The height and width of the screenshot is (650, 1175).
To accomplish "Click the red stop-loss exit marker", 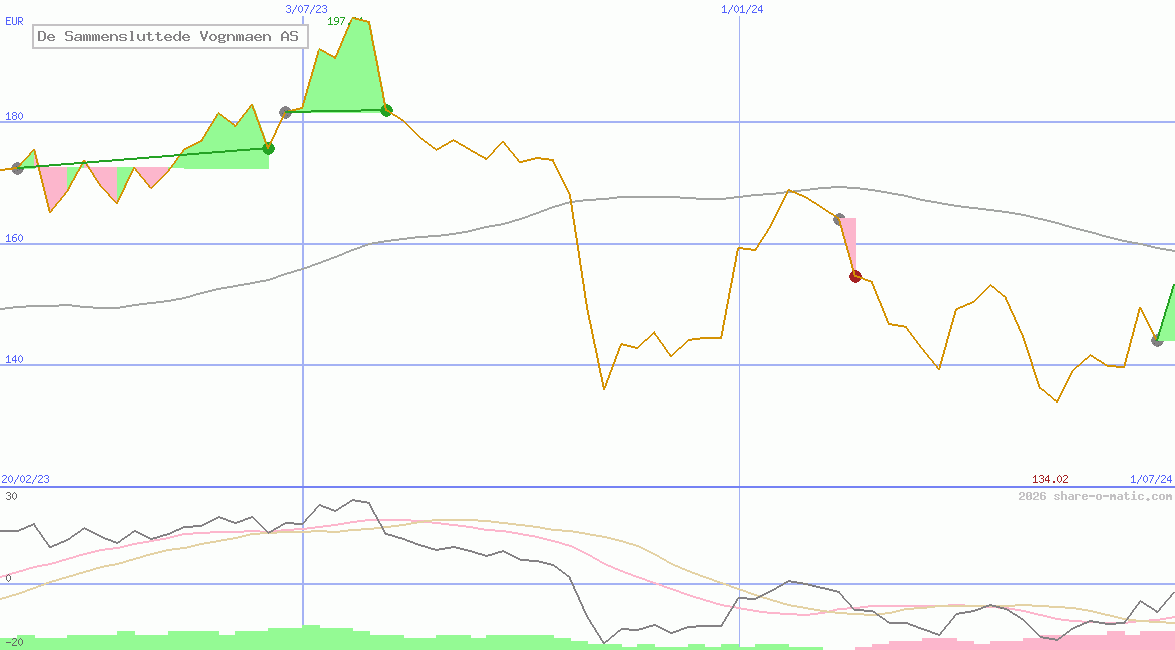I will point(855,277).
